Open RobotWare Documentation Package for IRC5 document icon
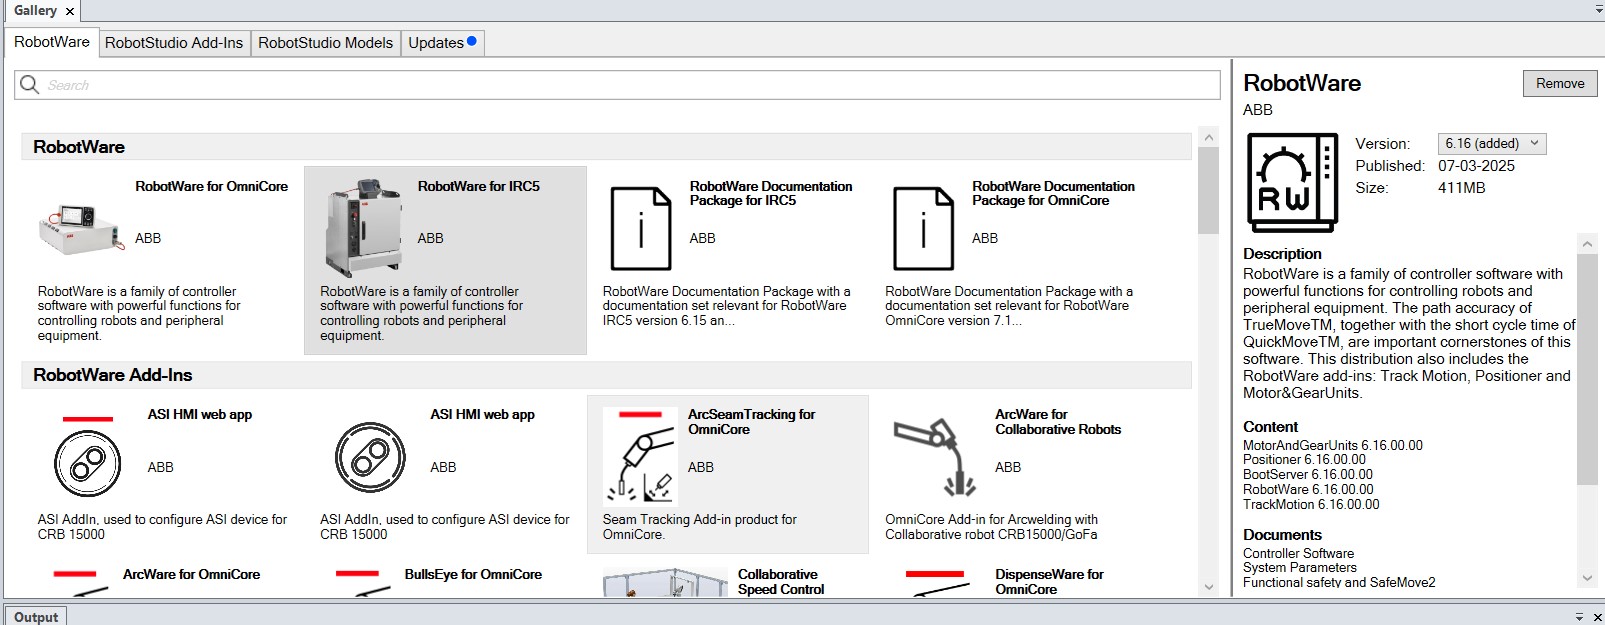 click(x=641, y=228)
